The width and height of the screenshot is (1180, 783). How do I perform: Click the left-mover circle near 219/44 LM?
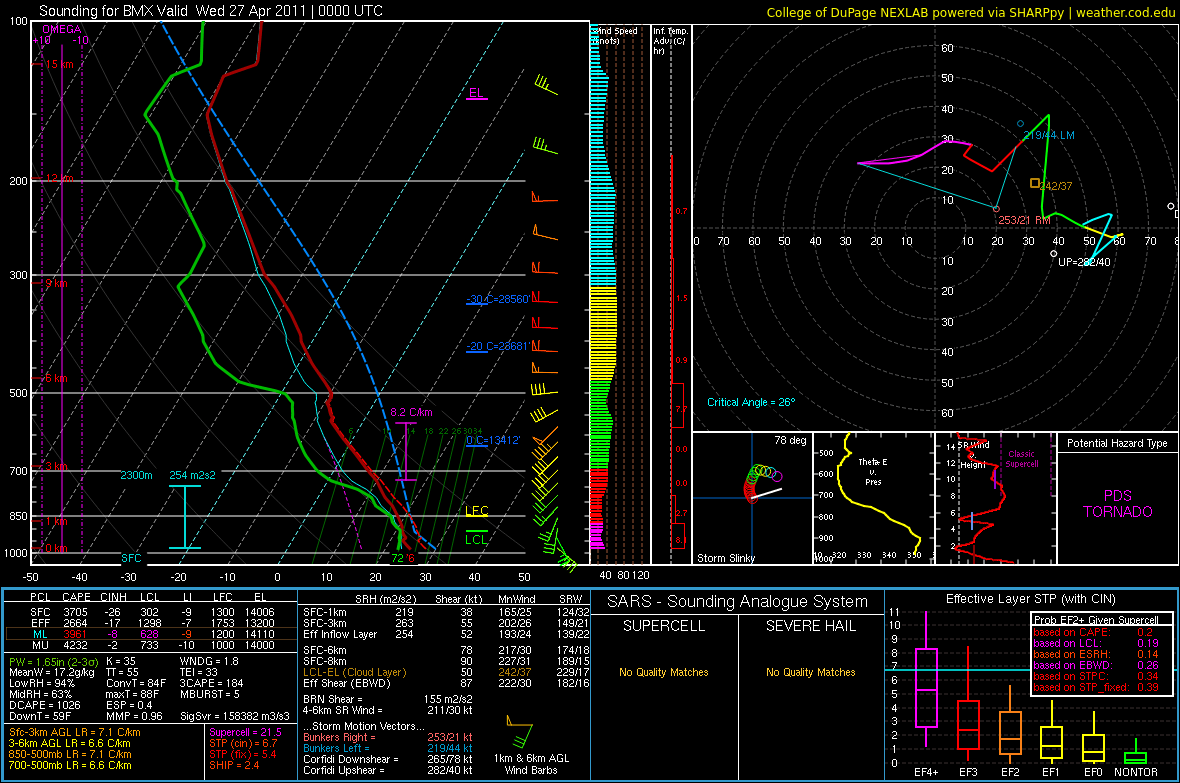(x=1020, y=123)
